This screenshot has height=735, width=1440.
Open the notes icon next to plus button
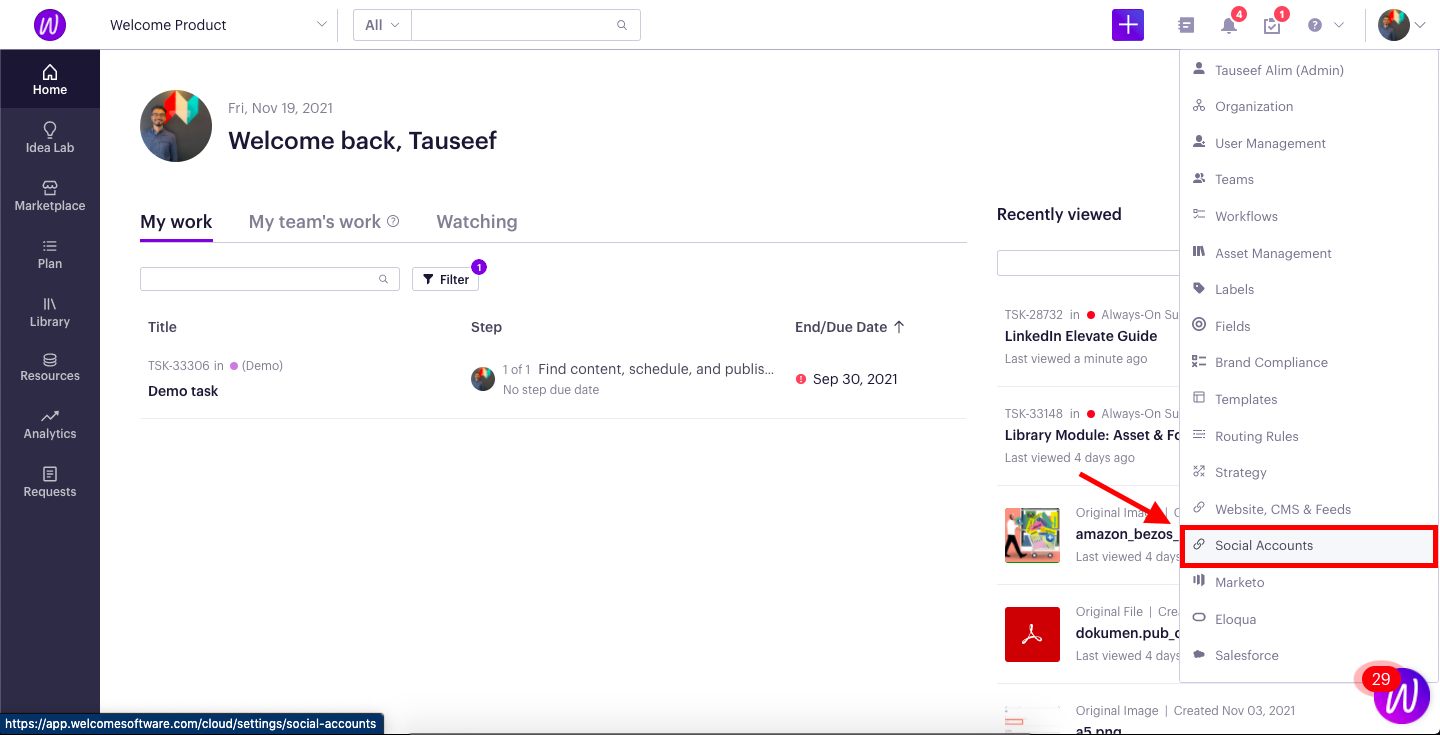click(1186, 25)
